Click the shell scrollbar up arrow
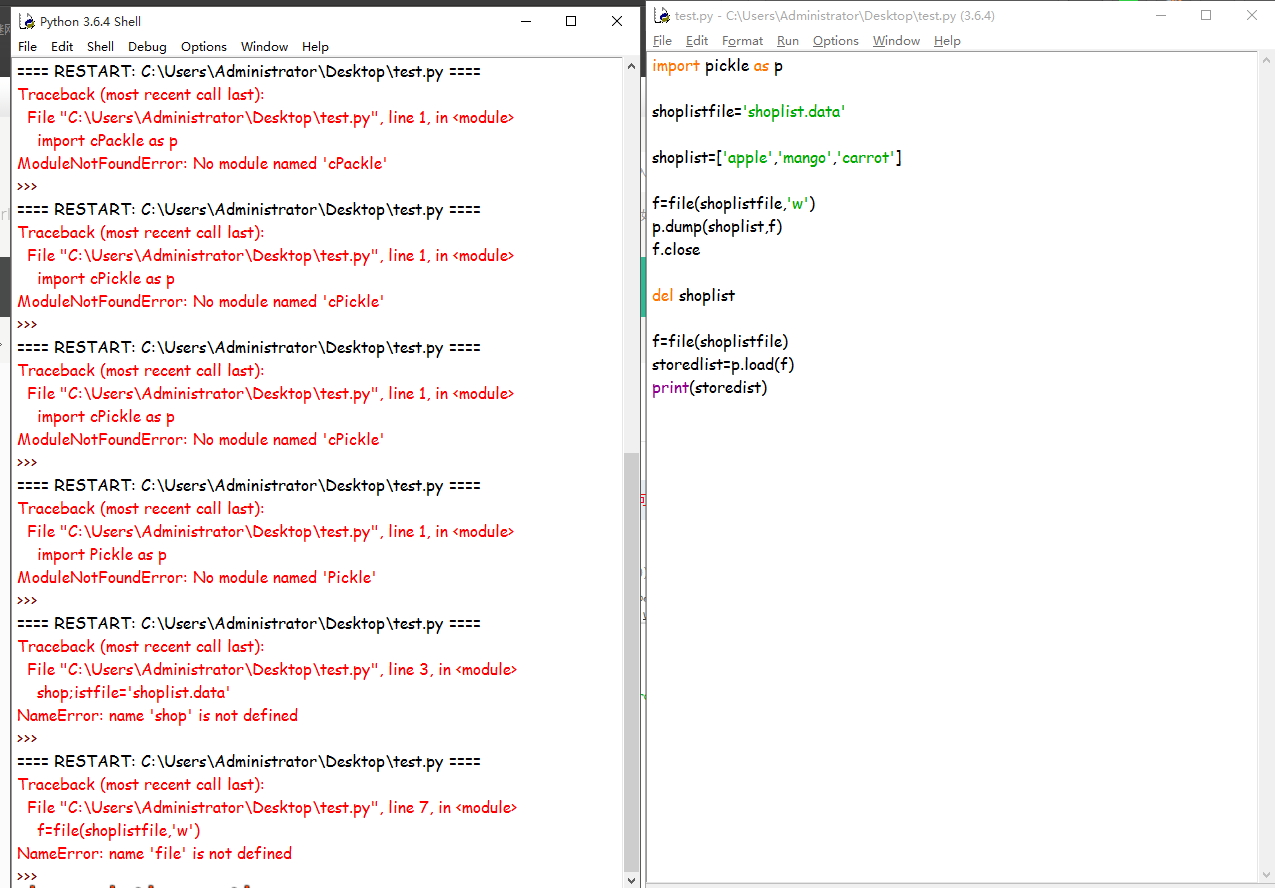 (x=630, y=66)
